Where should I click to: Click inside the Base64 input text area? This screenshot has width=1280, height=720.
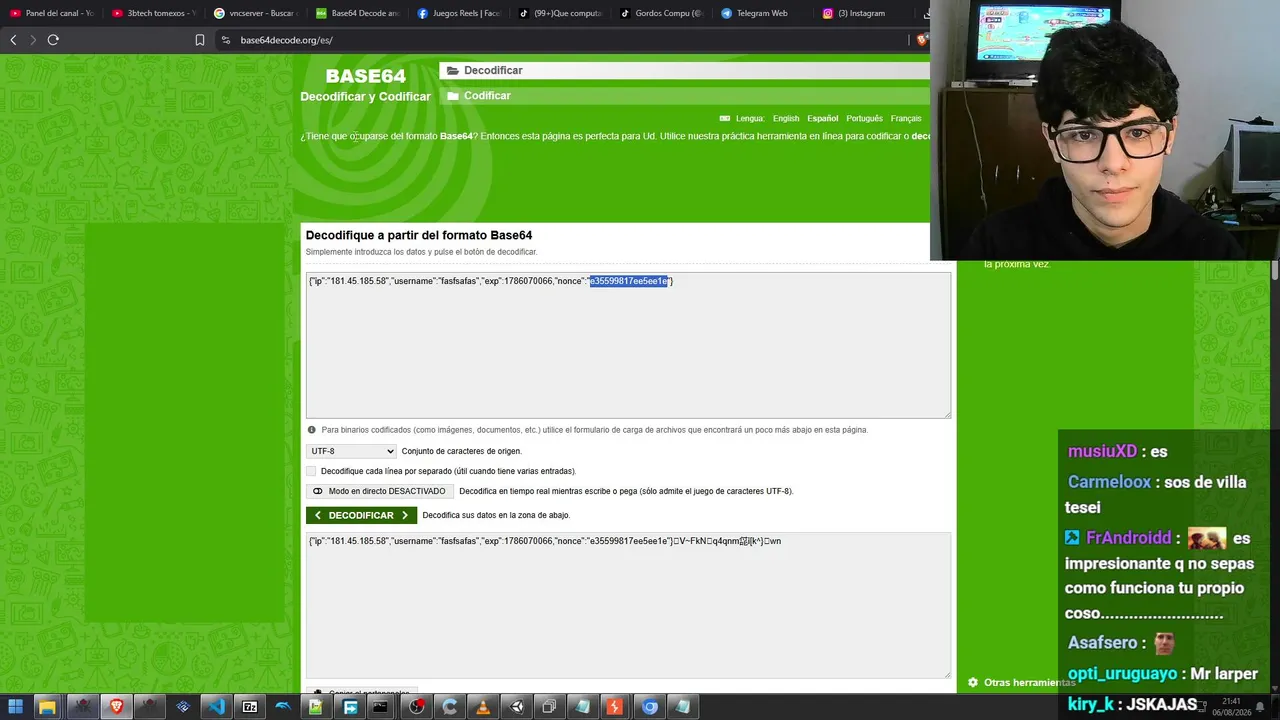[628, 345]
